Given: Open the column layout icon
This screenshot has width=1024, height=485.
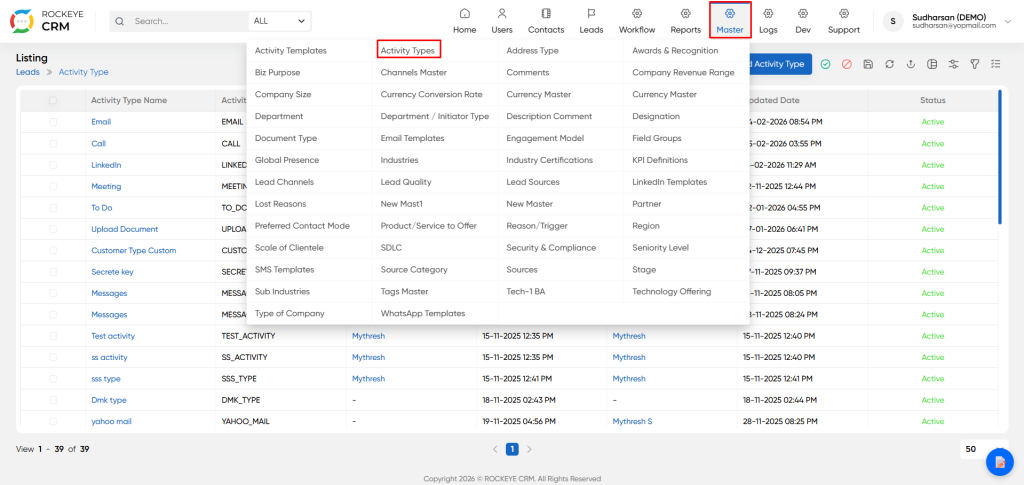Looking at the screenshot, I should 932,64.
